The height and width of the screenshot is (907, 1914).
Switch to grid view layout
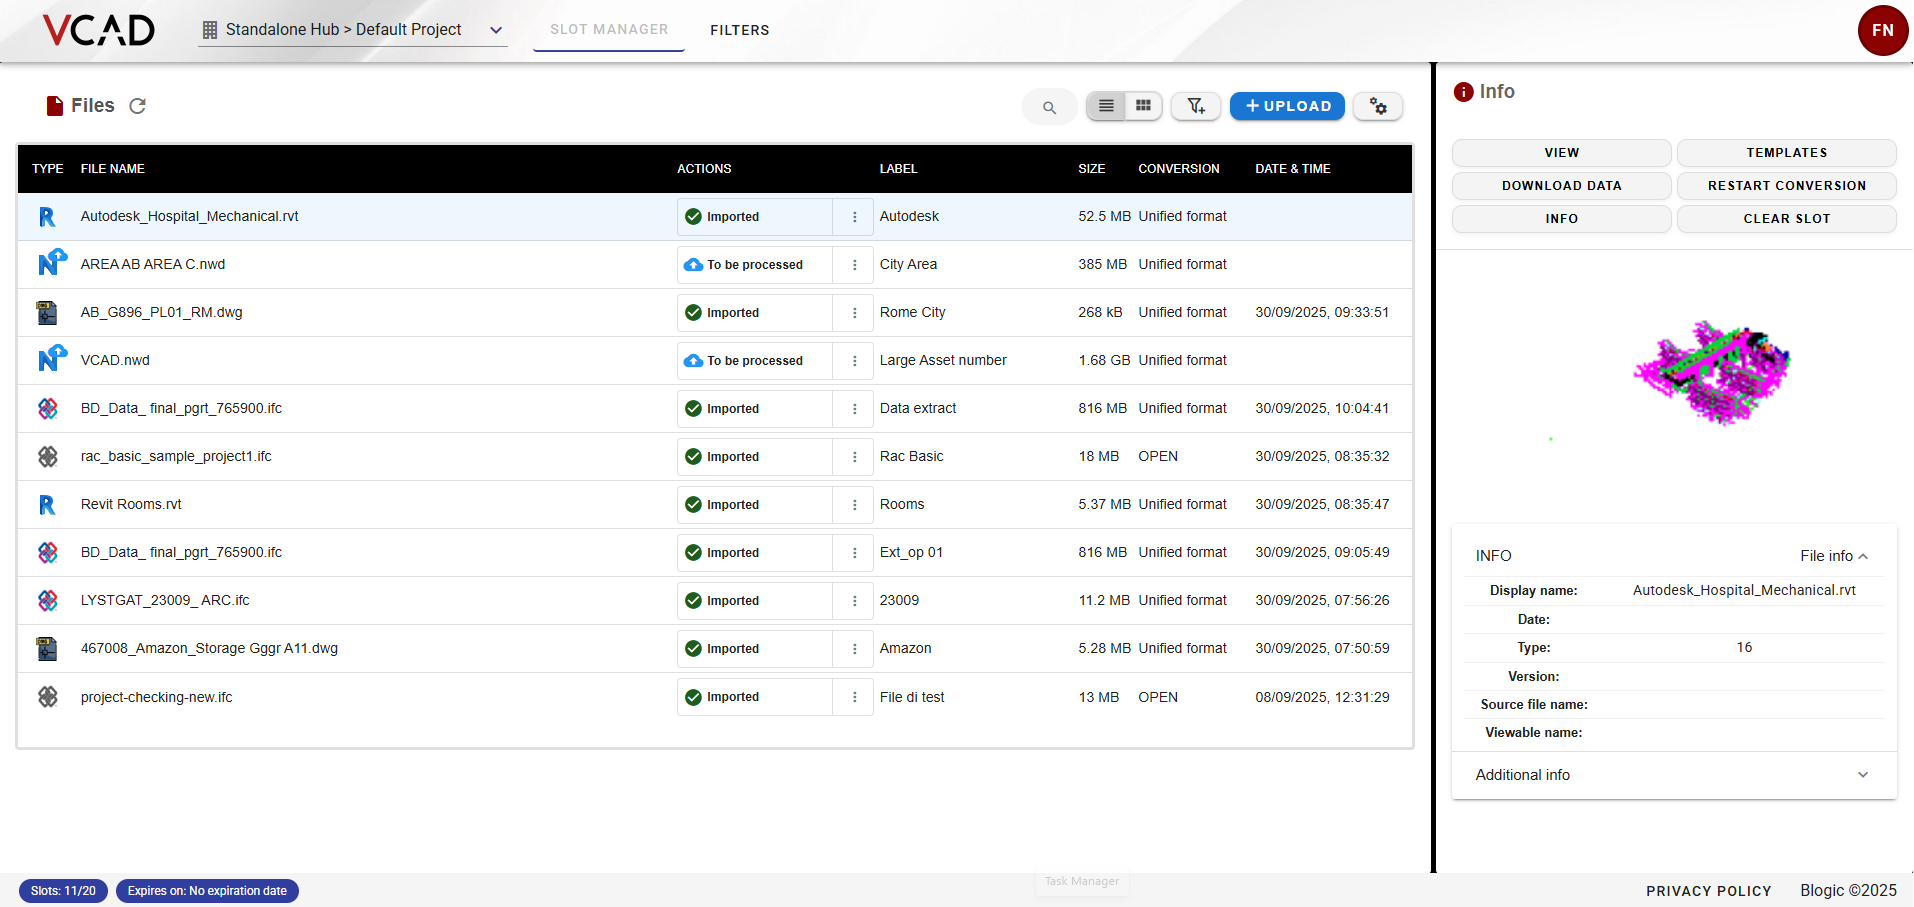click(x=1143, y=106)
